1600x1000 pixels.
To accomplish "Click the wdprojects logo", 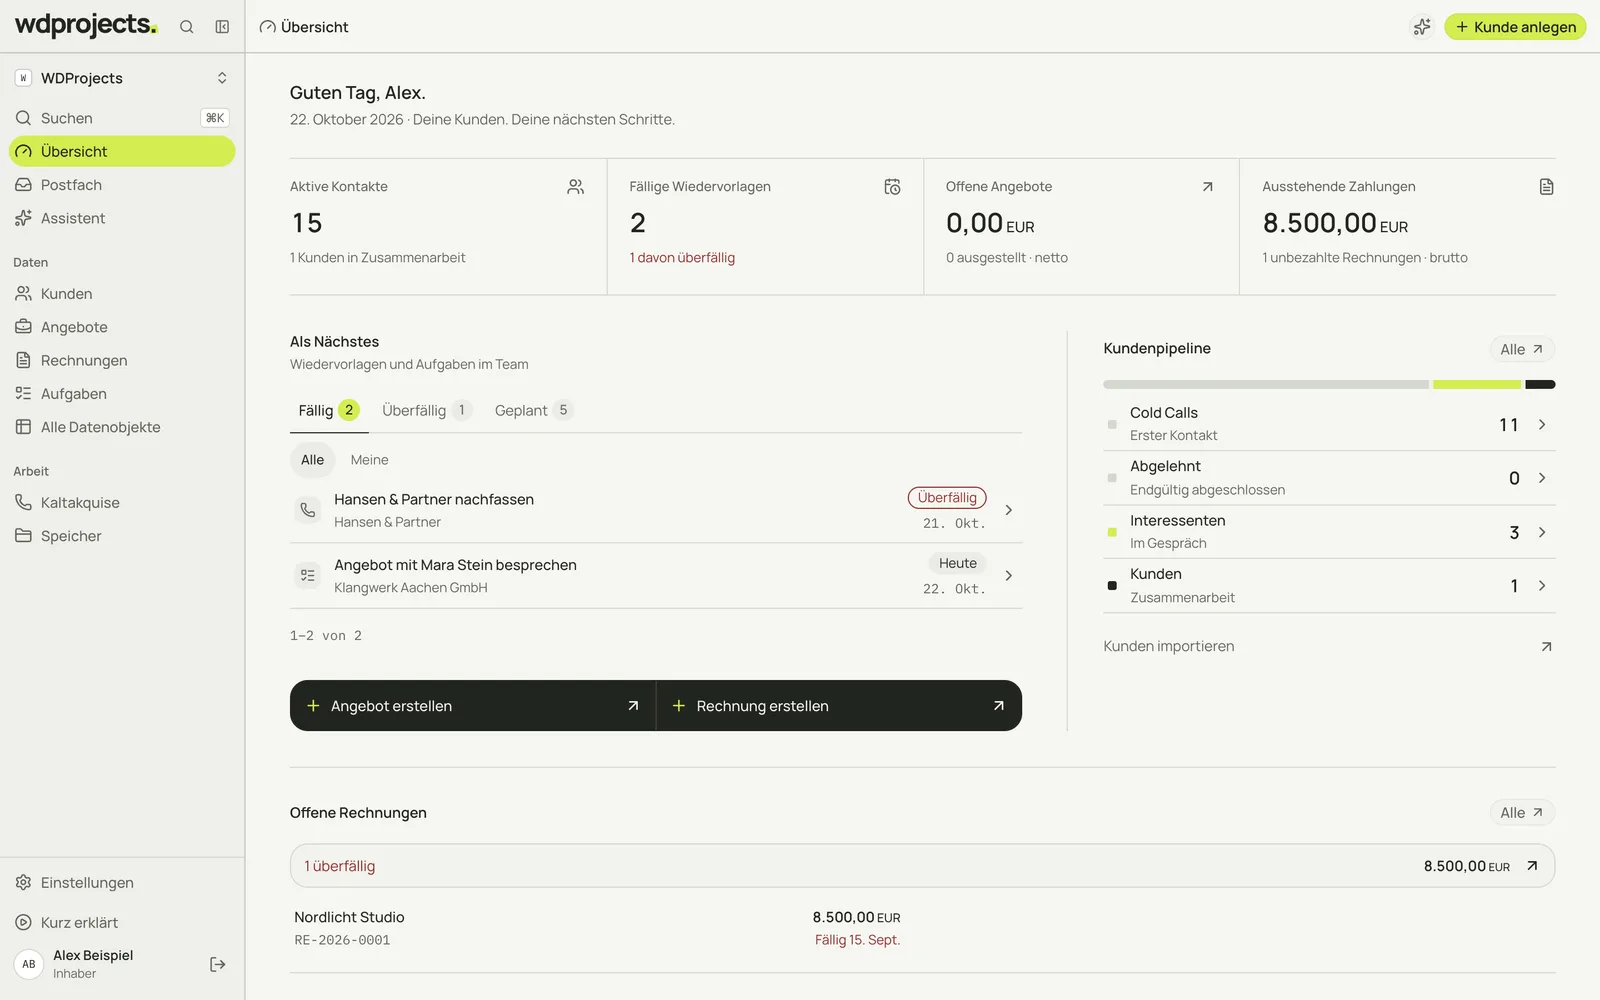I will click(86, 25).
